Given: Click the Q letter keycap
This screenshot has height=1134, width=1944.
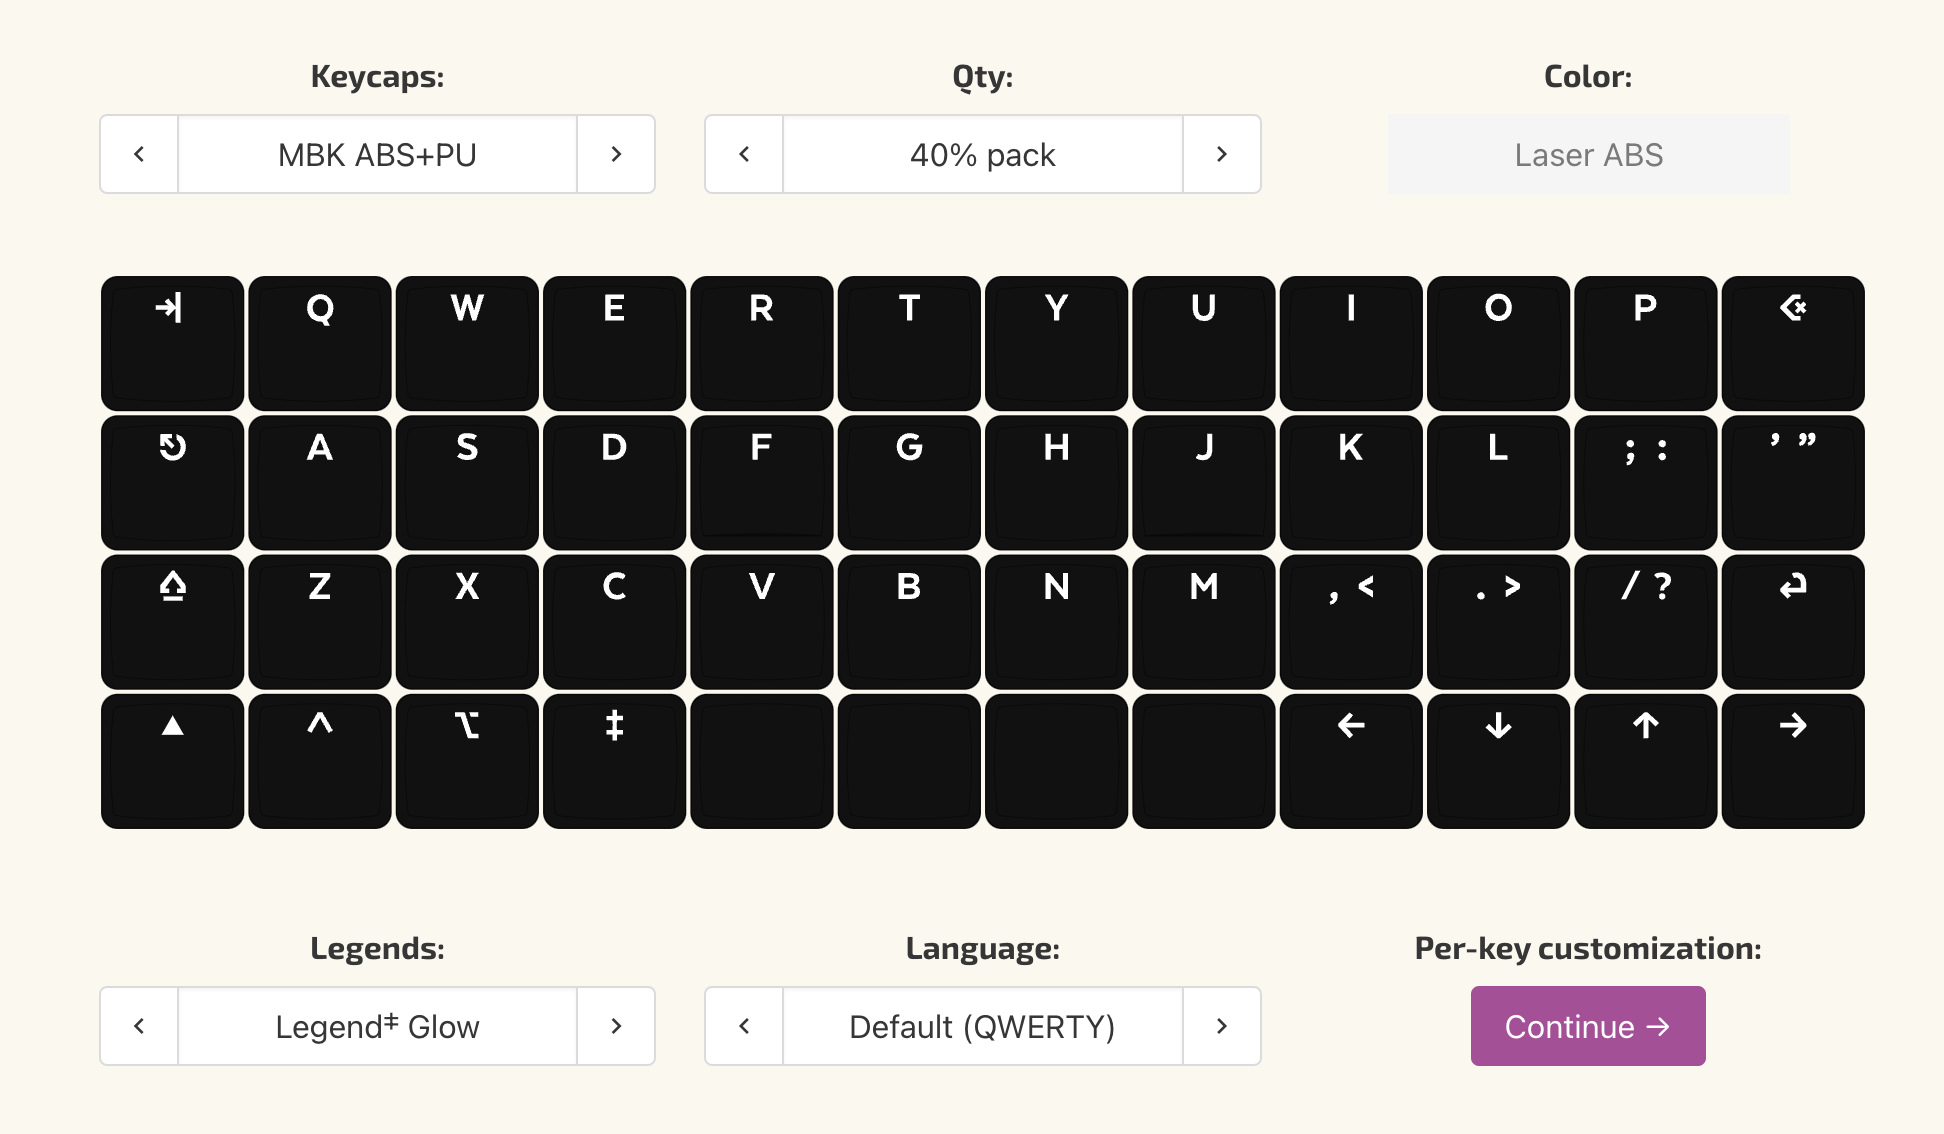Looking at the screenshot, I should click(x=320, y=342).
